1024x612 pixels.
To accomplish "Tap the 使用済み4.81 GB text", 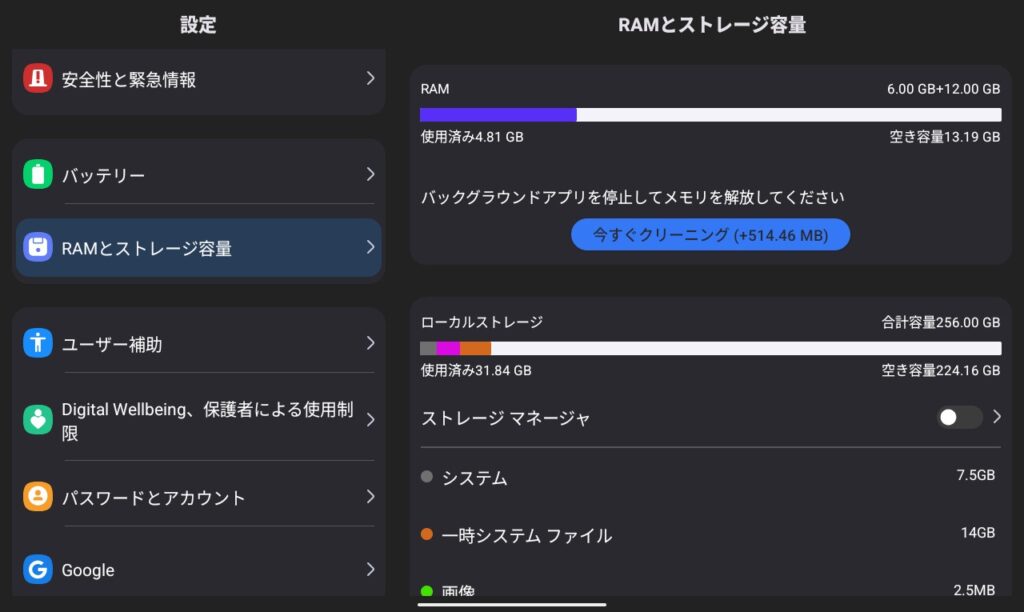I will point(472,137).
